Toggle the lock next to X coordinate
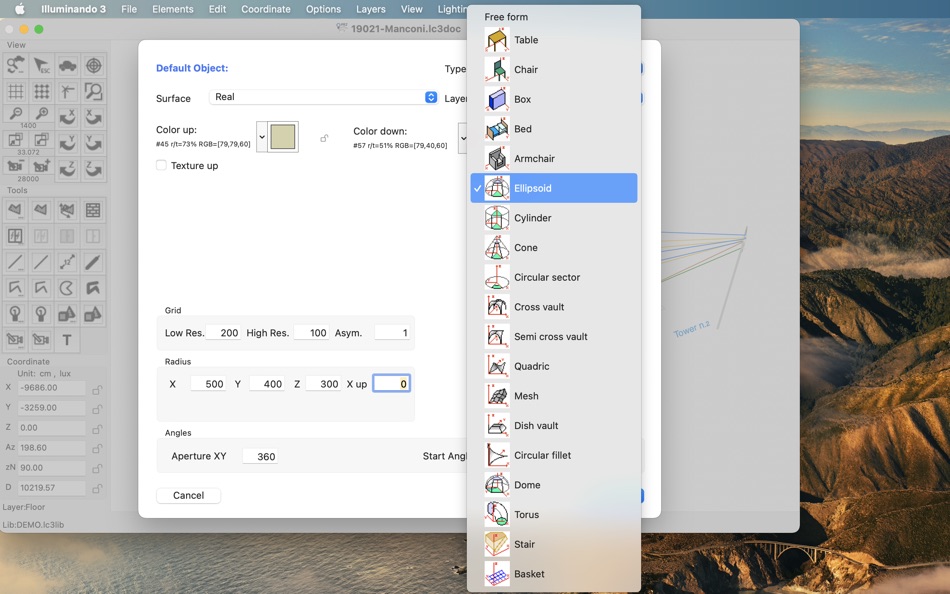Image resolution: width=950 pixels, height=594 pixels. point(96,390)
